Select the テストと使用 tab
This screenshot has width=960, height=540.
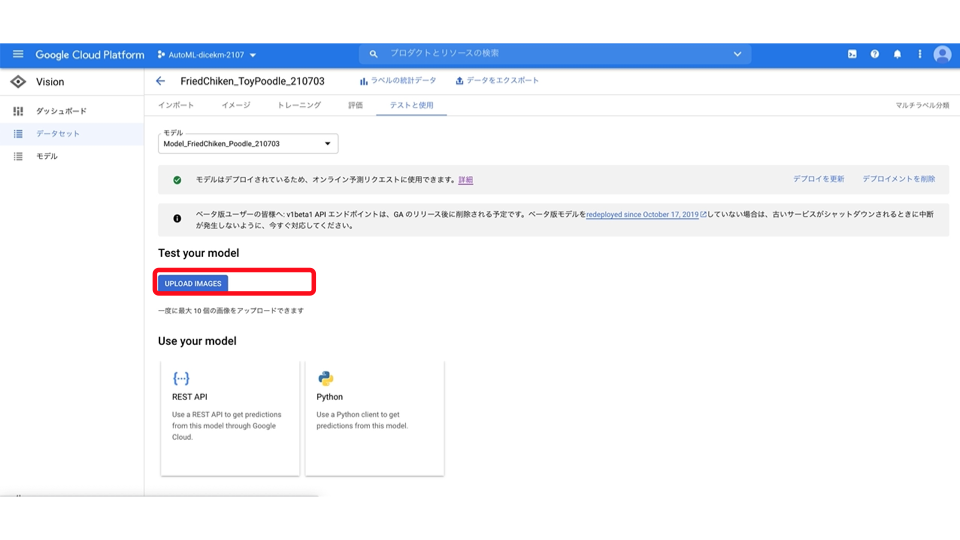(411, 105)
